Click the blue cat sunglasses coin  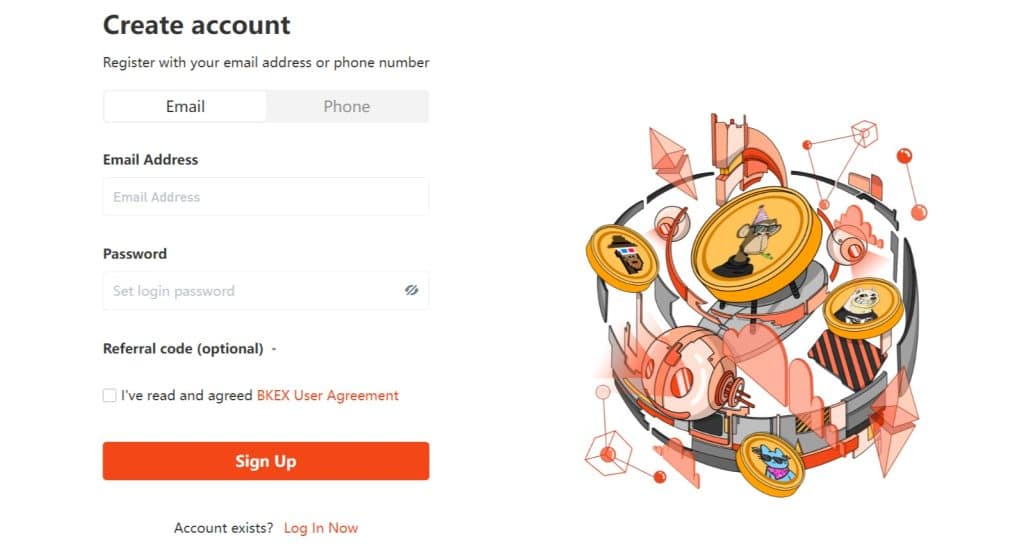point(771,463)
